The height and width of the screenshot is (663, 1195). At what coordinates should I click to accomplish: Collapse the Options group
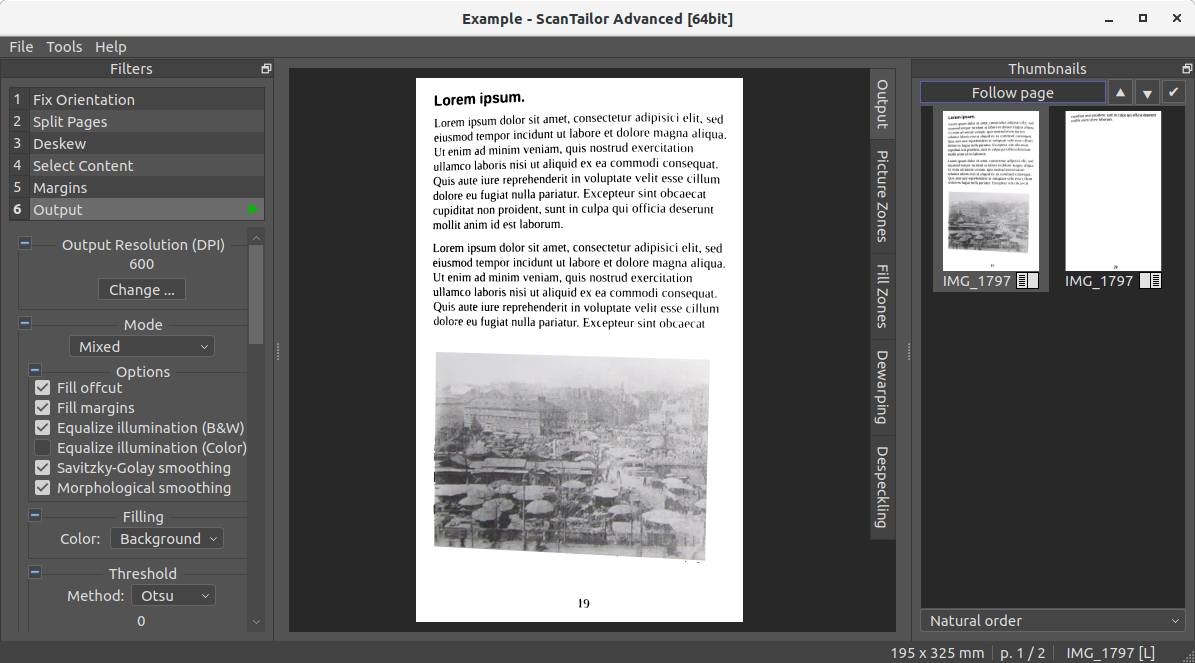(x=35, y=371)
